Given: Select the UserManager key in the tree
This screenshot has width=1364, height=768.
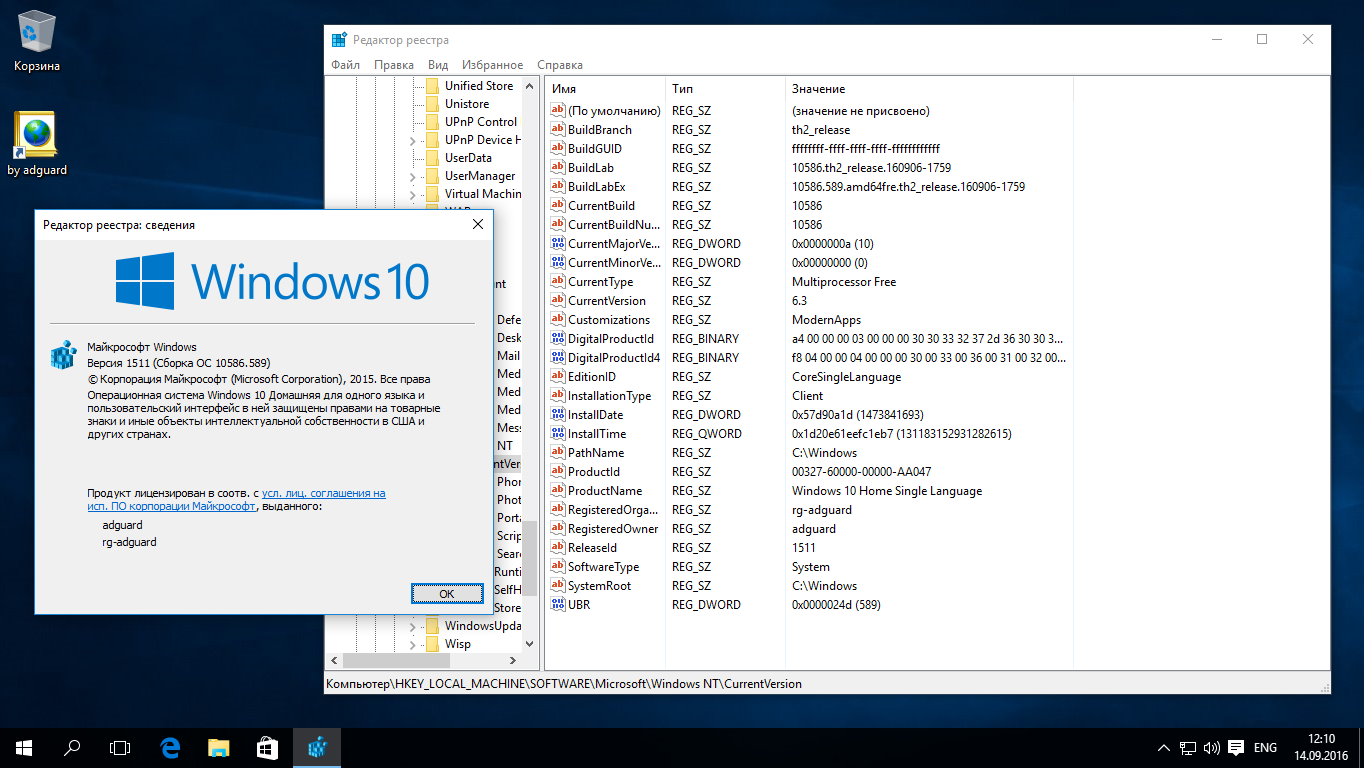Looking at the screenshot, I should pyautogui.click(x=480, y=176).
